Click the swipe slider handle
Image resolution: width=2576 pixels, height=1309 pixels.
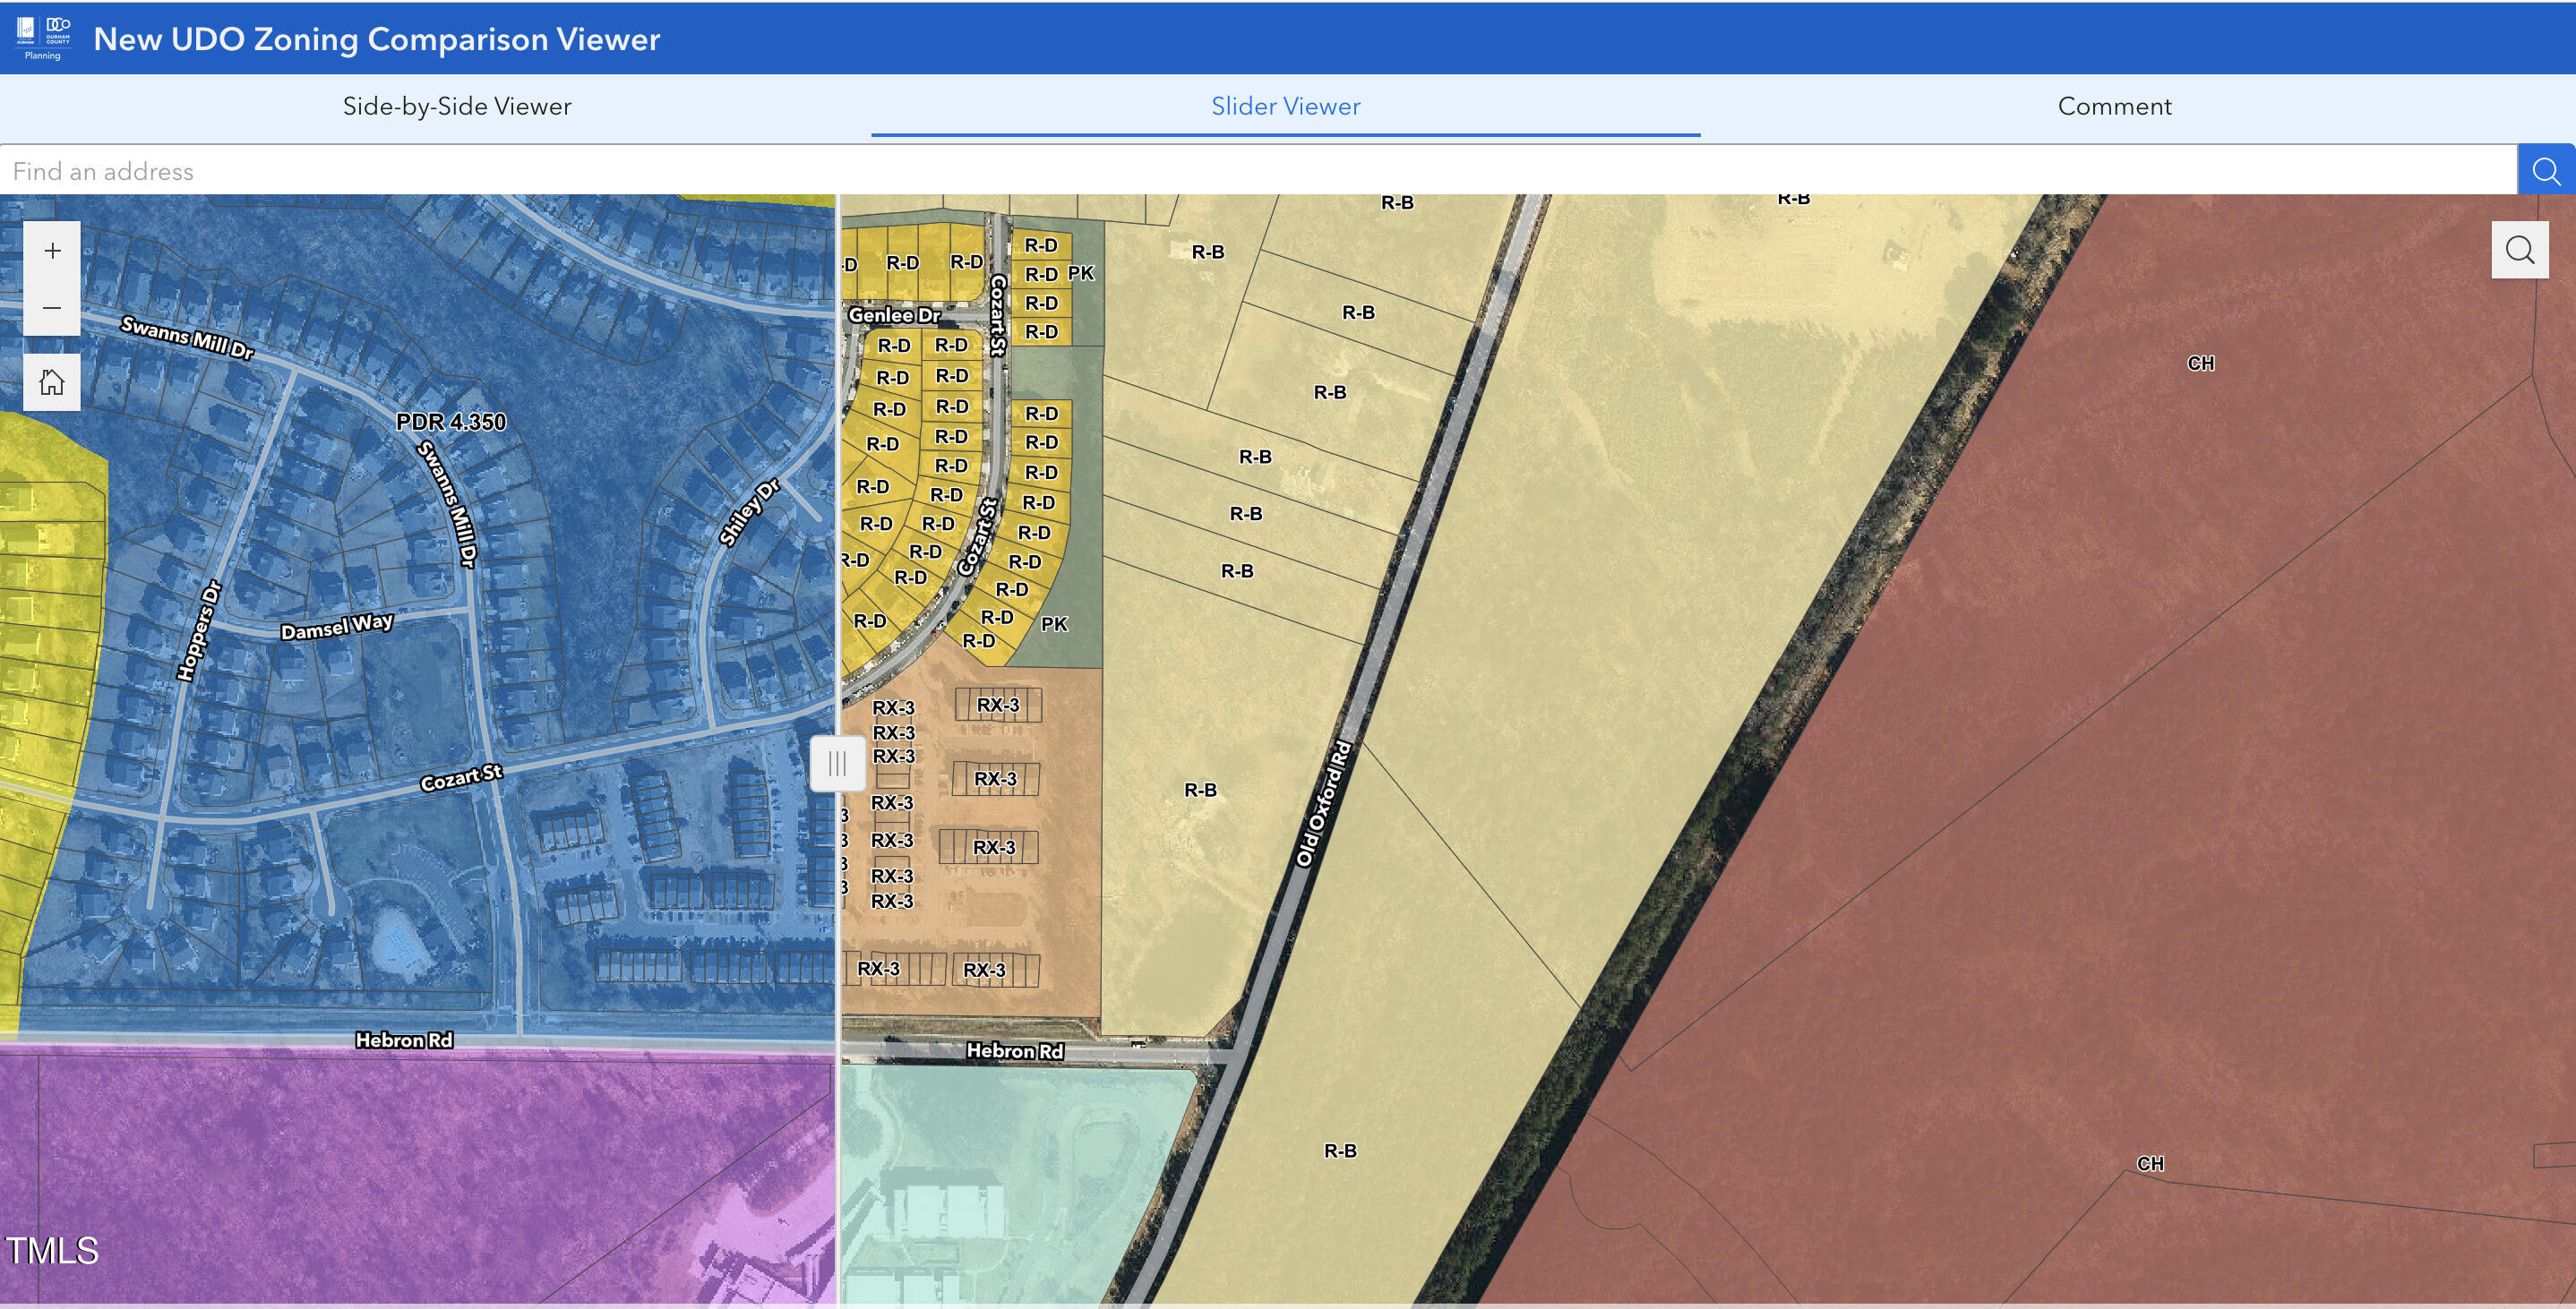[x=837, y=764]
